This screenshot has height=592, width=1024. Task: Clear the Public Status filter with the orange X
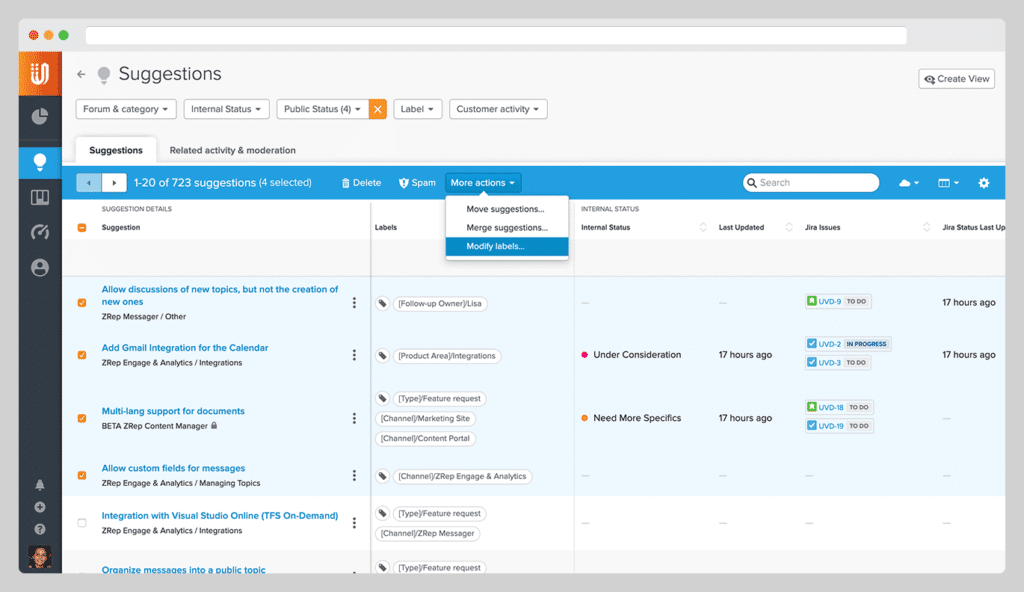point(377,109)
